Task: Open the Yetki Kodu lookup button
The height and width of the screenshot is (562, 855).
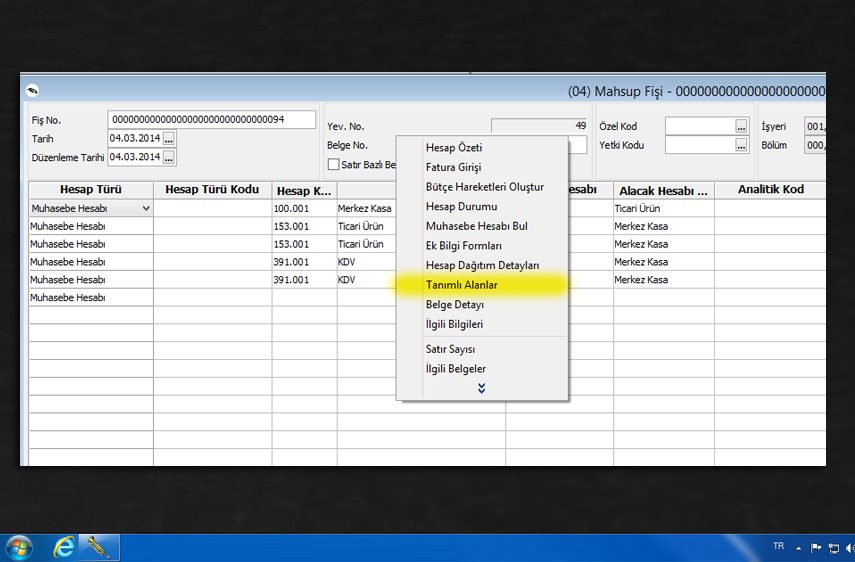Action: coord(741,146)
